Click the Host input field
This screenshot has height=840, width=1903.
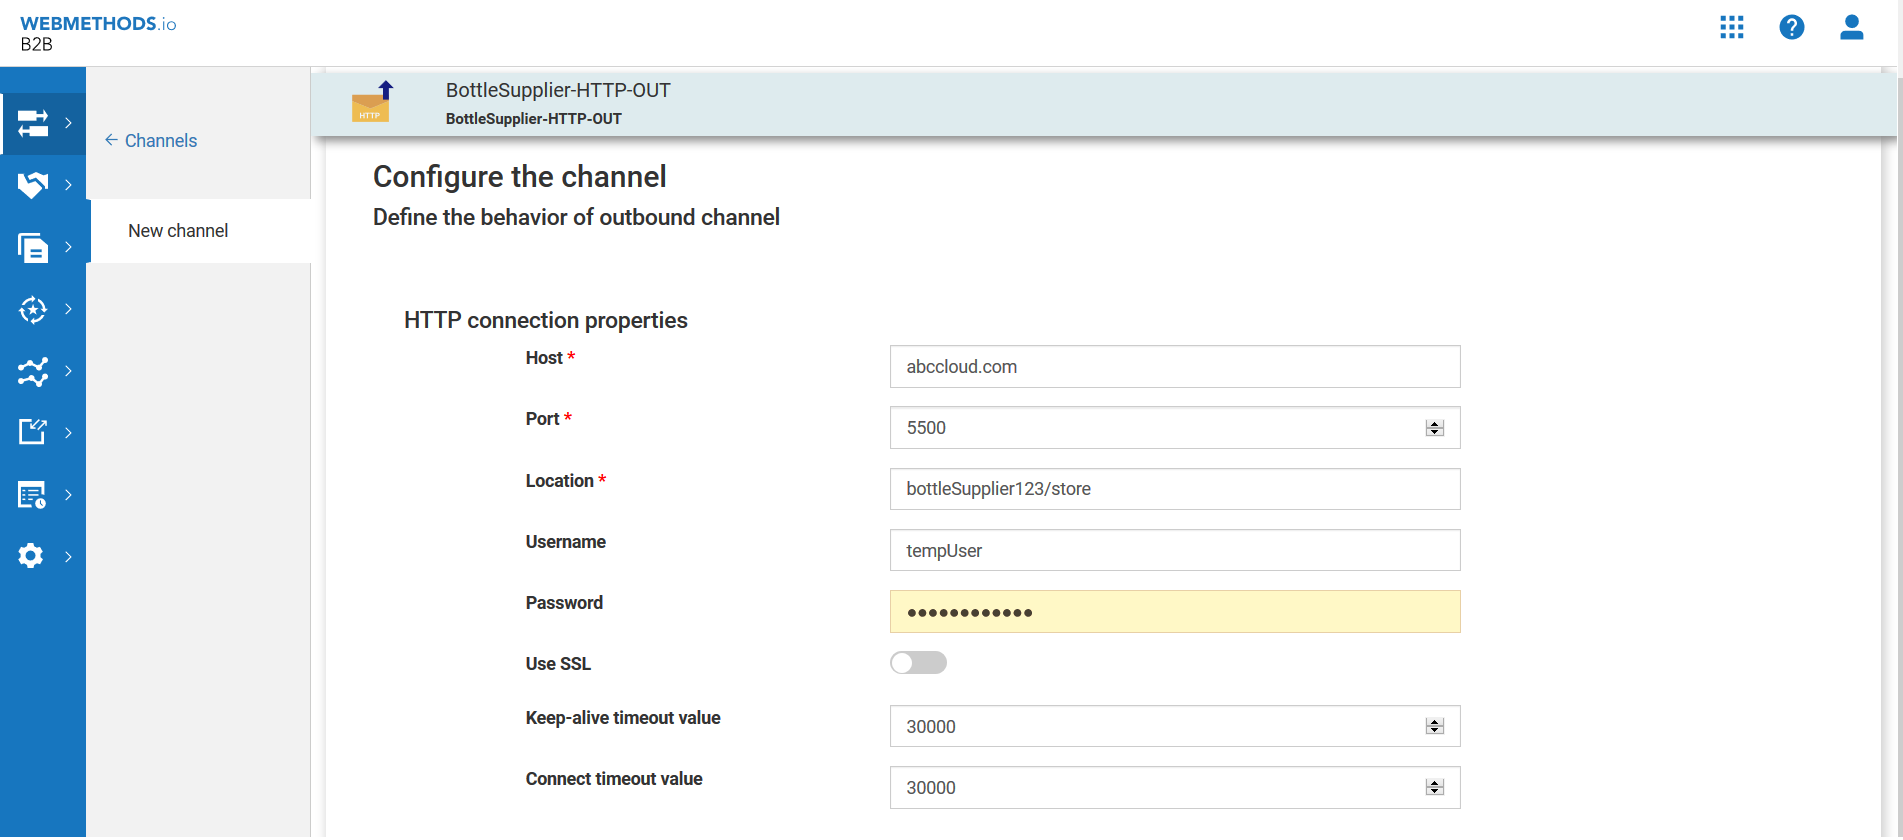click(1175, 367)
